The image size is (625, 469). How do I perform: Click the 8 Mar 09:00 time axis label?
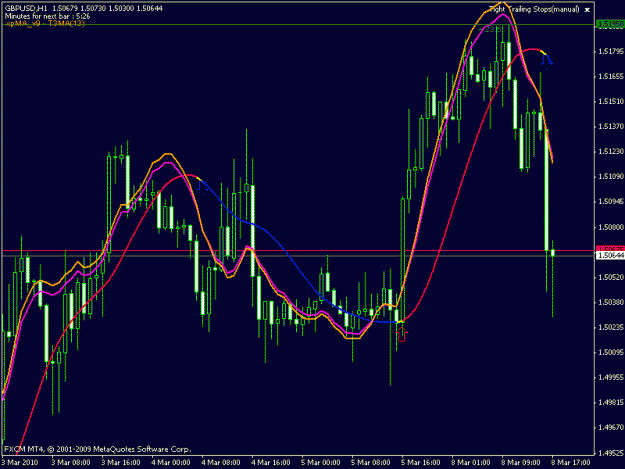(x=521, y=462)
